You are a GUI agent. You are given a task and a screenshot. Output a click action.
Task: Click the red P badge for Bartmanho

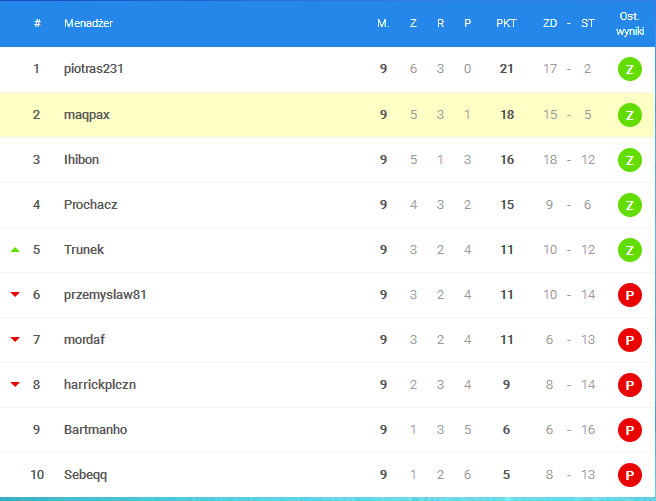[x=629, y=430]
